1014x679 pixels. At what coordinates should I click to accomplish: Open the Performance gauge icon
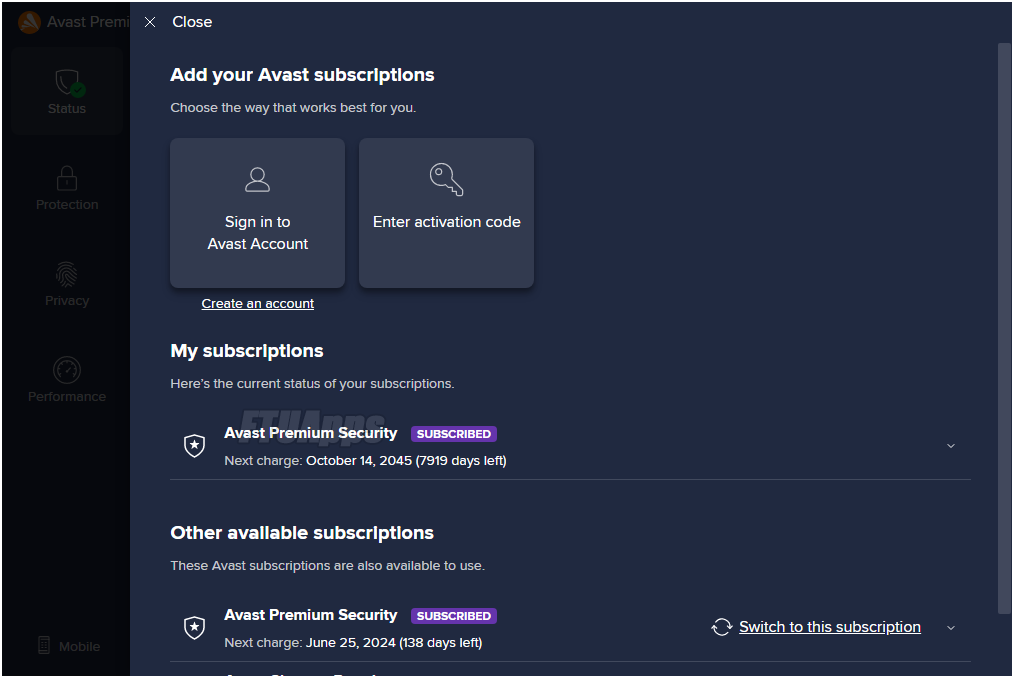click(67, 370)
